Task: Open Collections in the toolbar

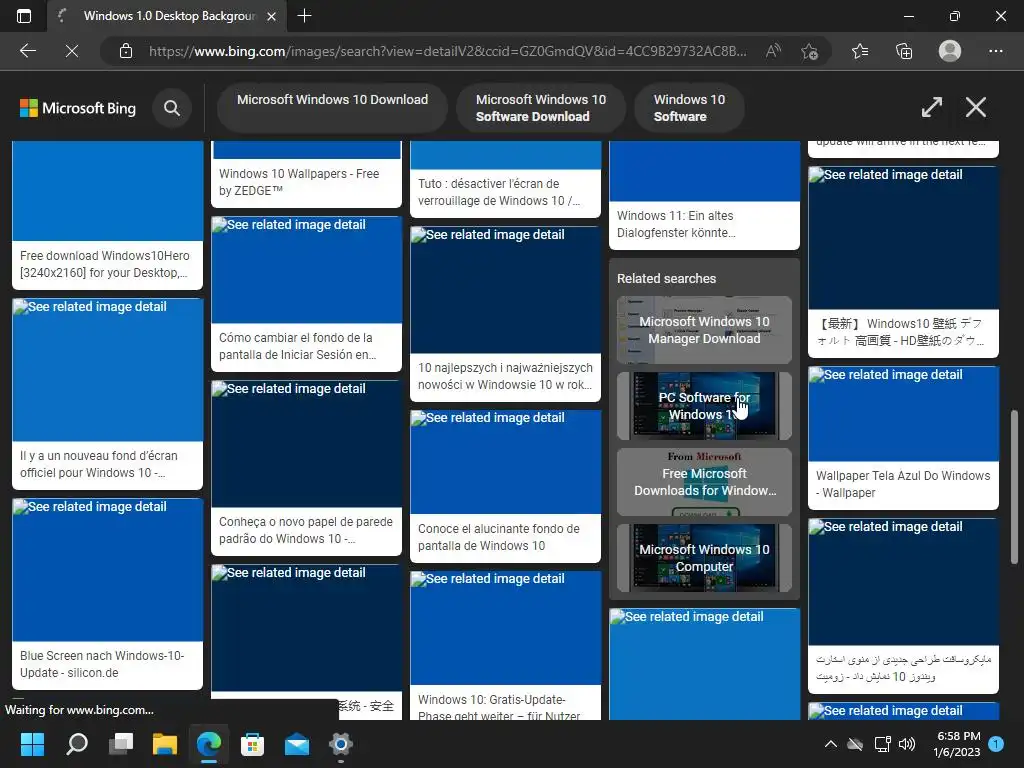Action: 904,51
